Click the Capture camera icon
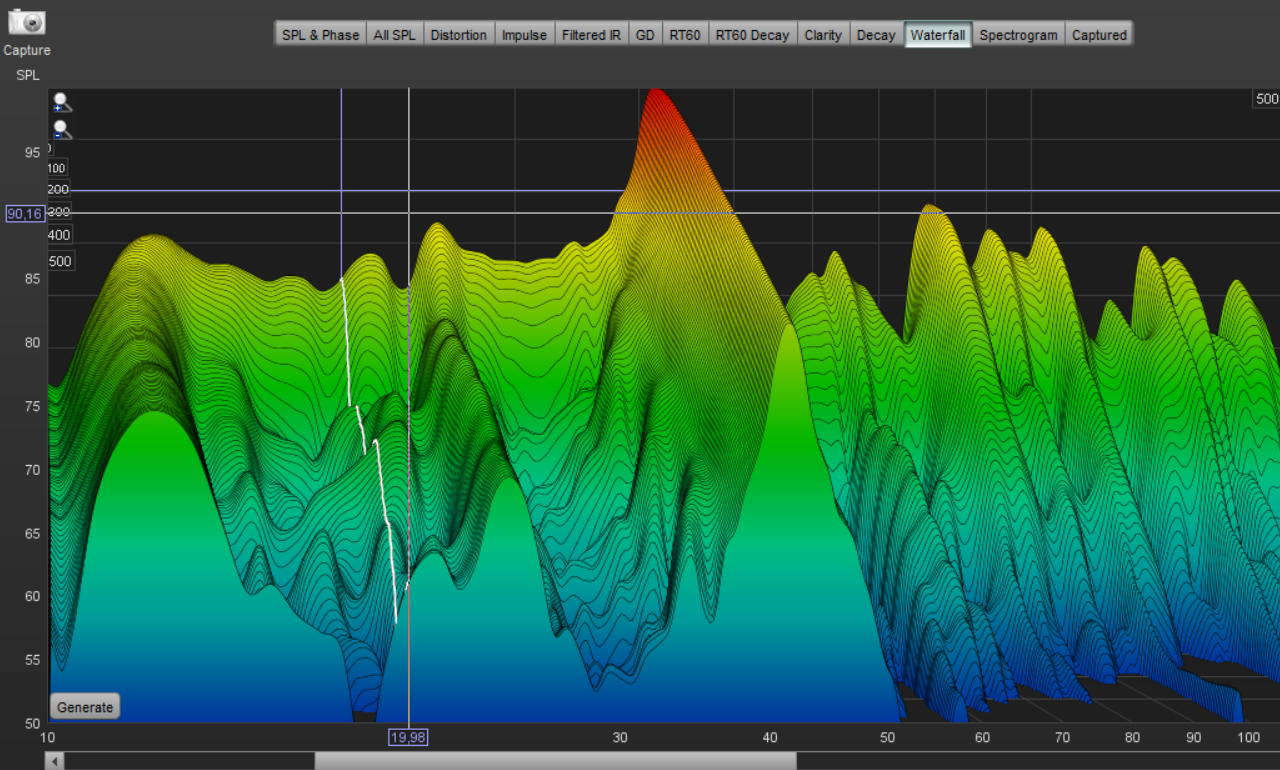Viewport: 1280px width, 770px height. pyautogui.click(x=27, y=22)
